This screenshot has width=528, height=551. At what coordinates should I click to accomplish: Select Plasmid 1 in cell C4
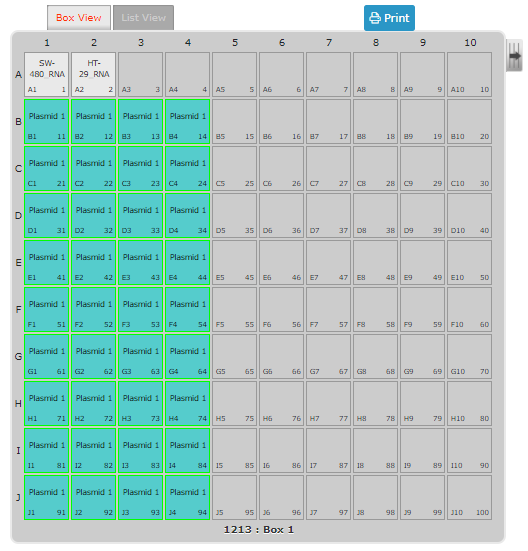click(188, 169)
